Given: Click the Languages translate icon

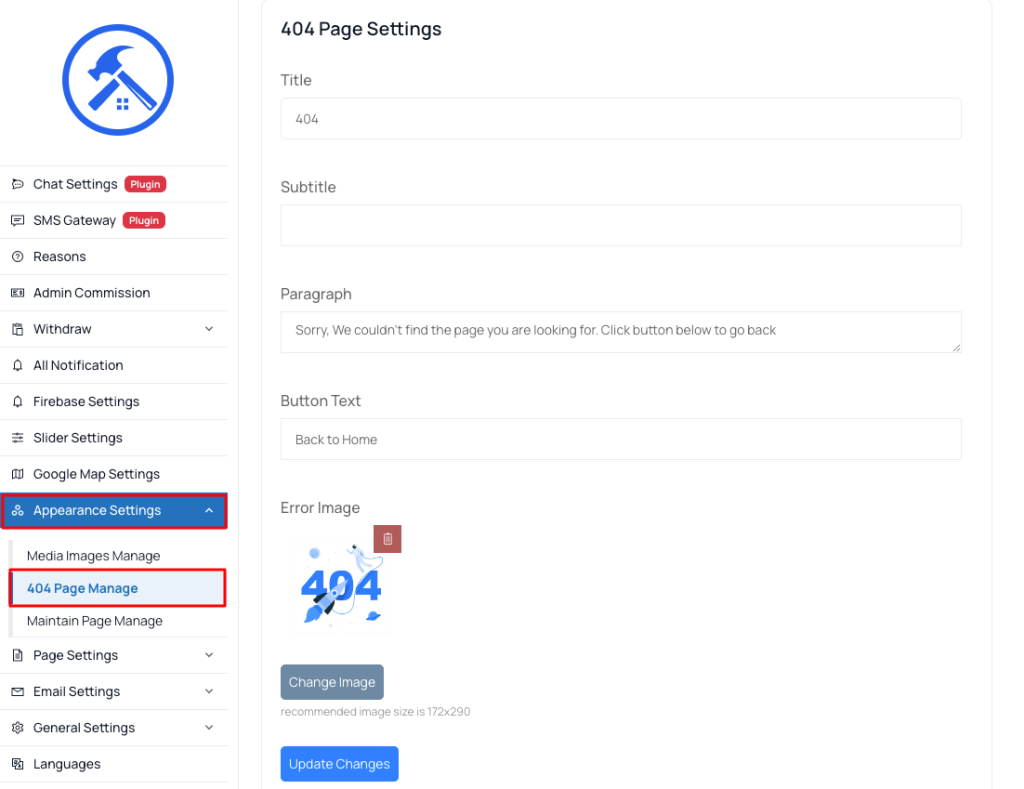Looking at the screenshot, I should [18, 764].
